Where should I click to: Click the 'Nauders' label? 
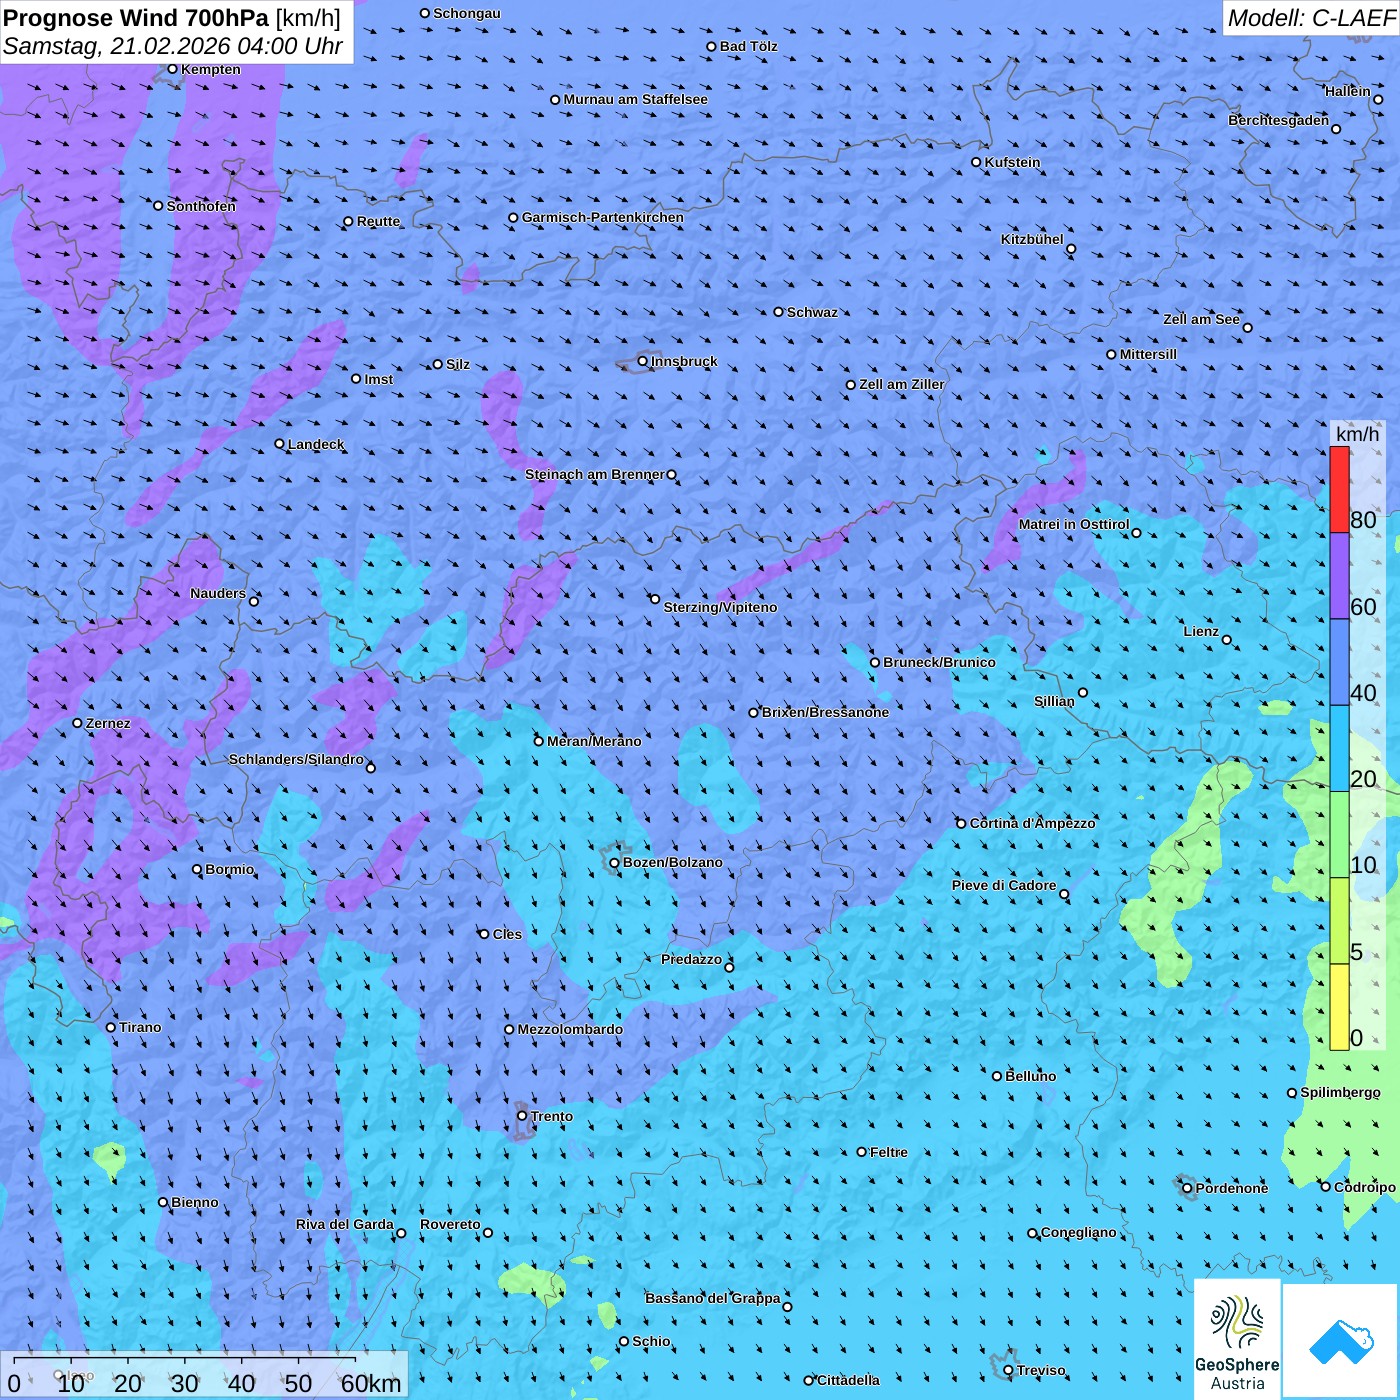point(218,593)
